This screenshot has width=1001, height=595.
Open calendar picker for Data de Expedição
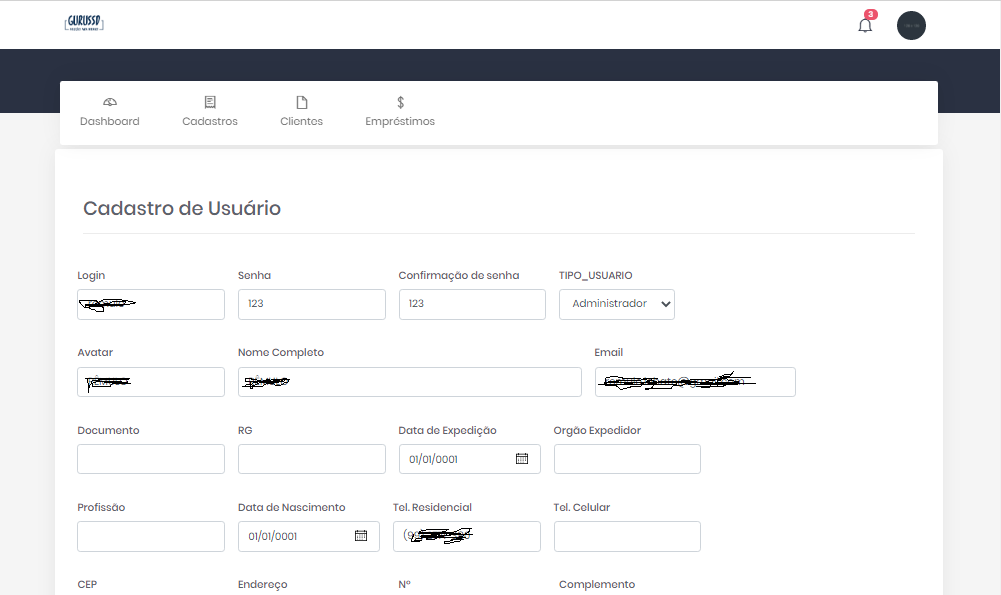pyautogui.click(x=521, y=459)
